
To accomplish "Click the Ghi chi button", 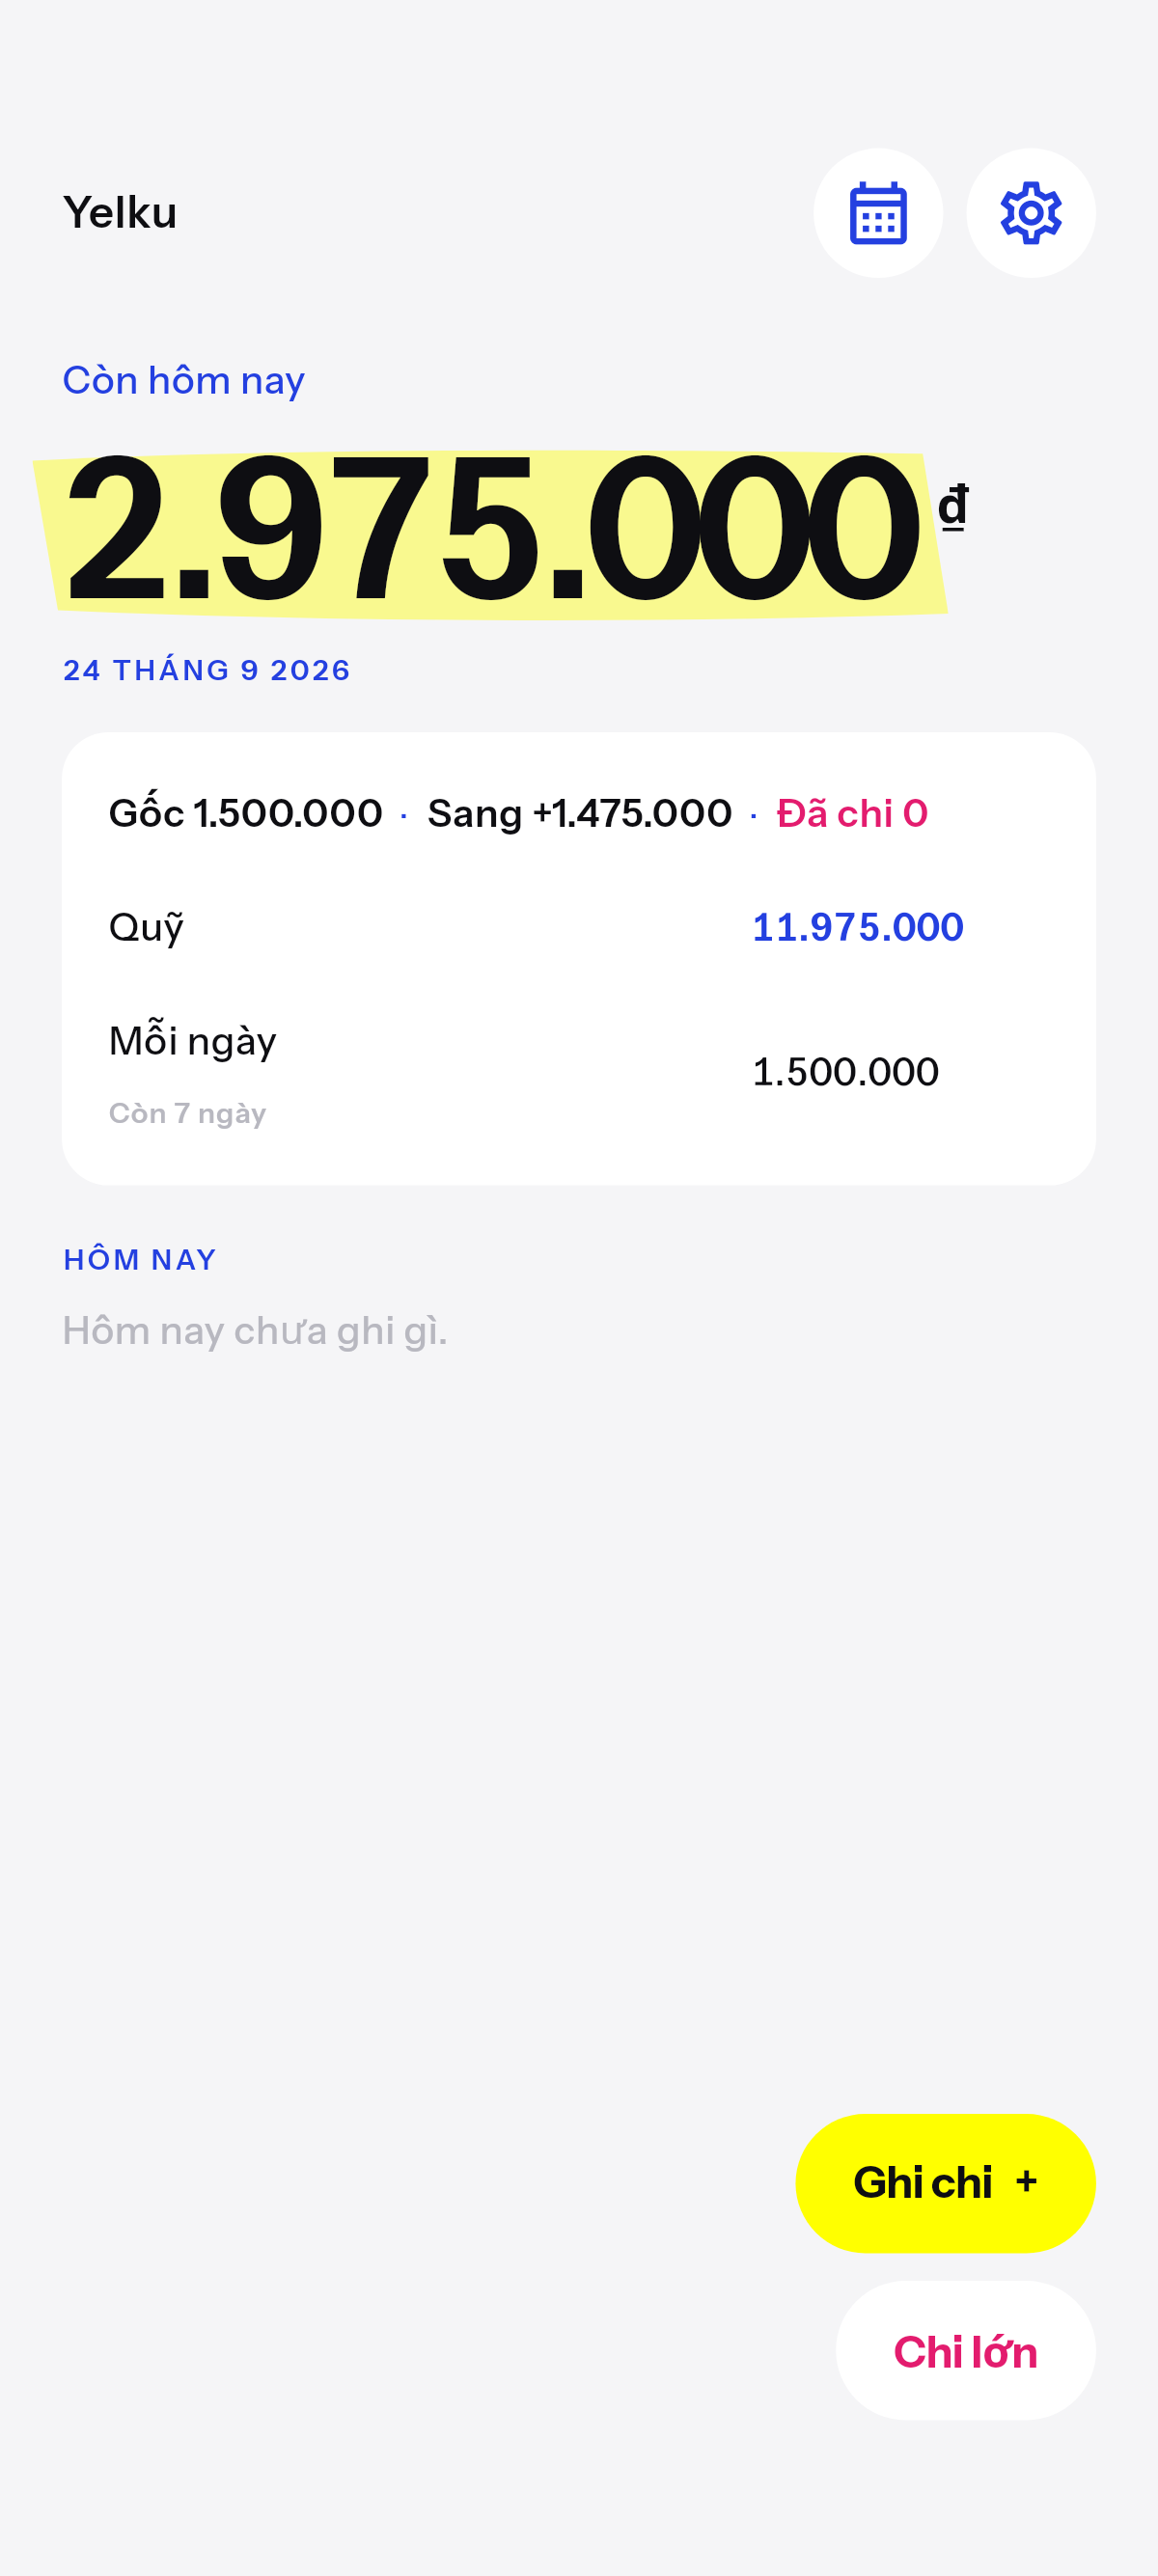I will tap(946, 2183).
